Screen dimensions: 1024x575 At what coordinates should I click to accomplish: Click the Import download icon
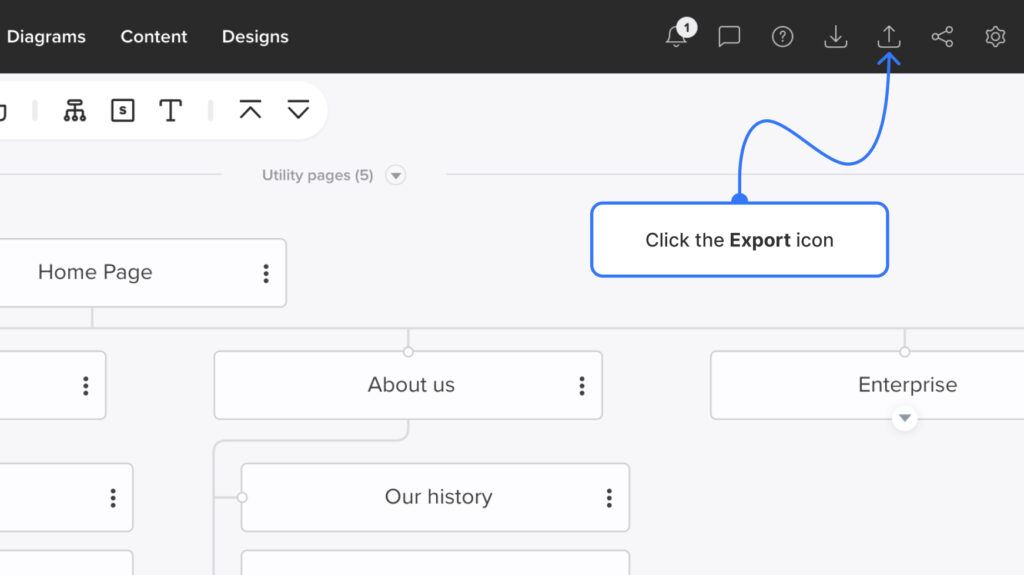click(835, 37)
